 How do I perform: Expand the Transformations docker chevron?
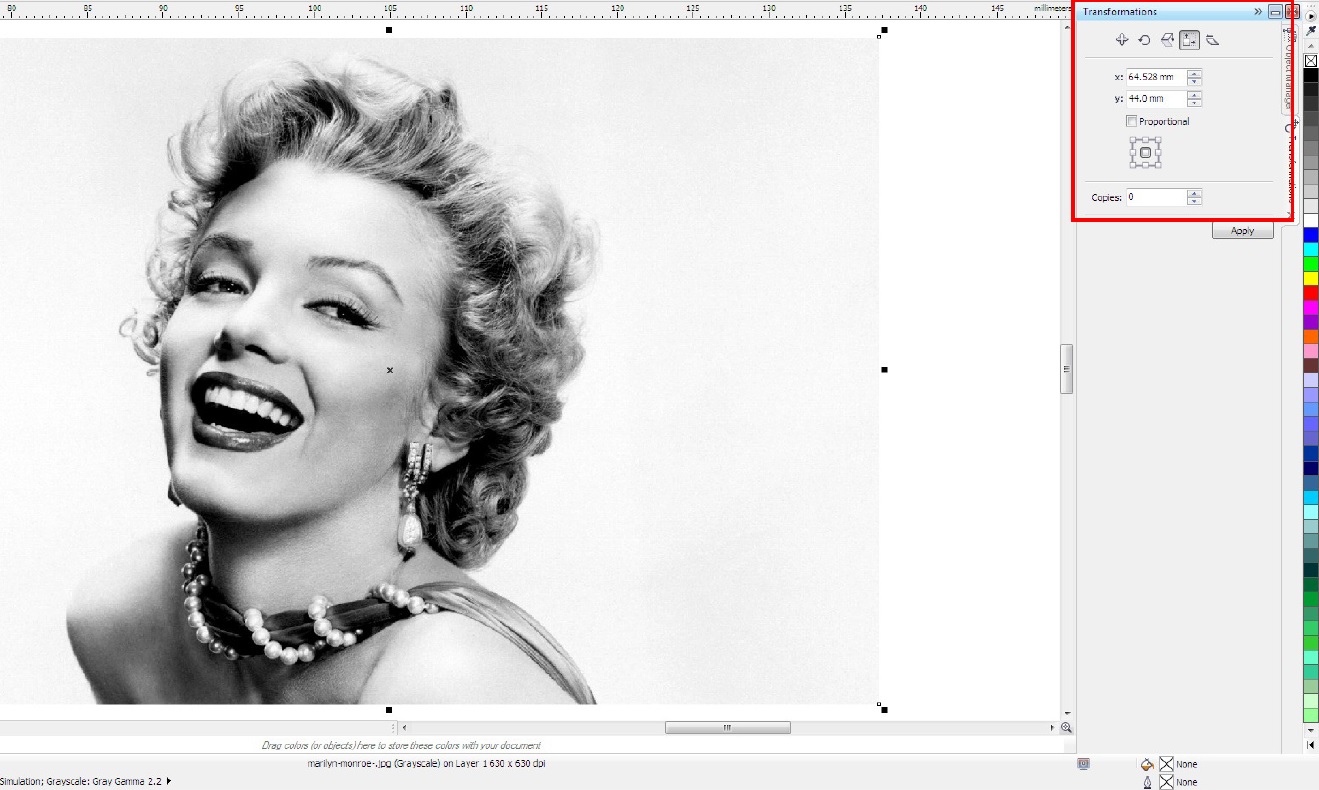pyautogui.click(x=1258, y=12)
